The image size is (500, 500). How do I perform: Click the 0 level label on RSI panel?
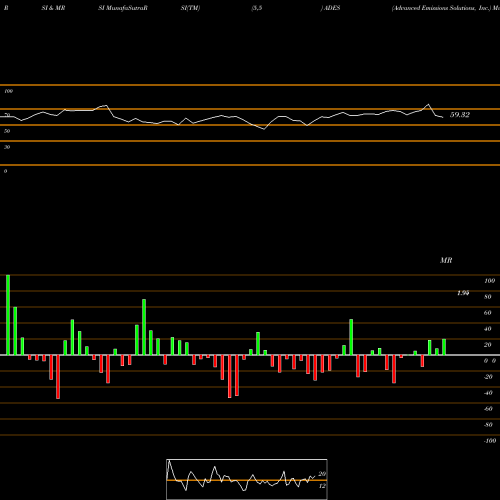(x=5, y=171)
